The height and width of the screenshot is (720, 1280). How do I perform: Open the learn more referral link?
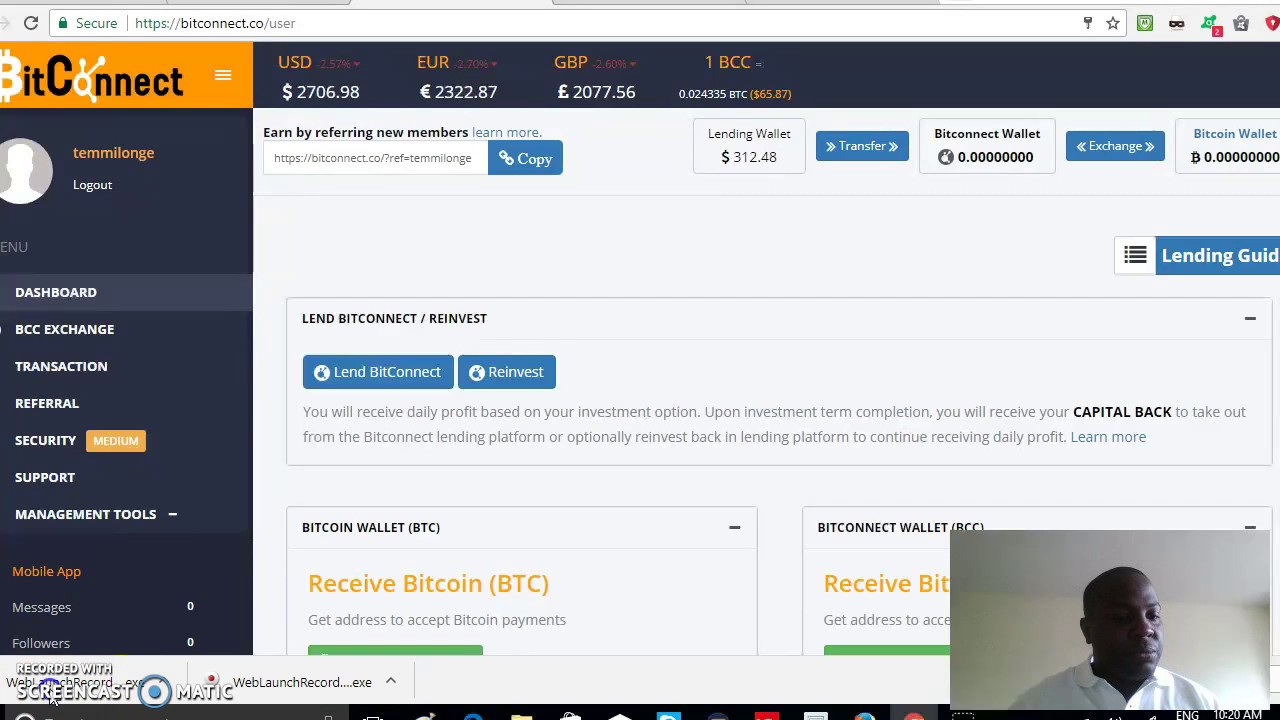tap(506, 132)
